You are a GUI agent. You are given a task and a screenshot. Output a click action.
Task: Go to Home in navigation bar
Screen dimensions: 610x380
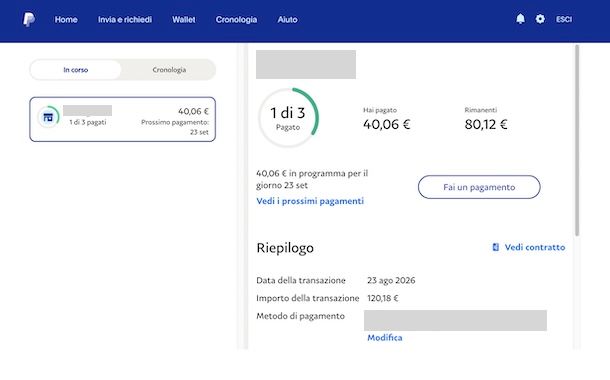click(66, 19)
